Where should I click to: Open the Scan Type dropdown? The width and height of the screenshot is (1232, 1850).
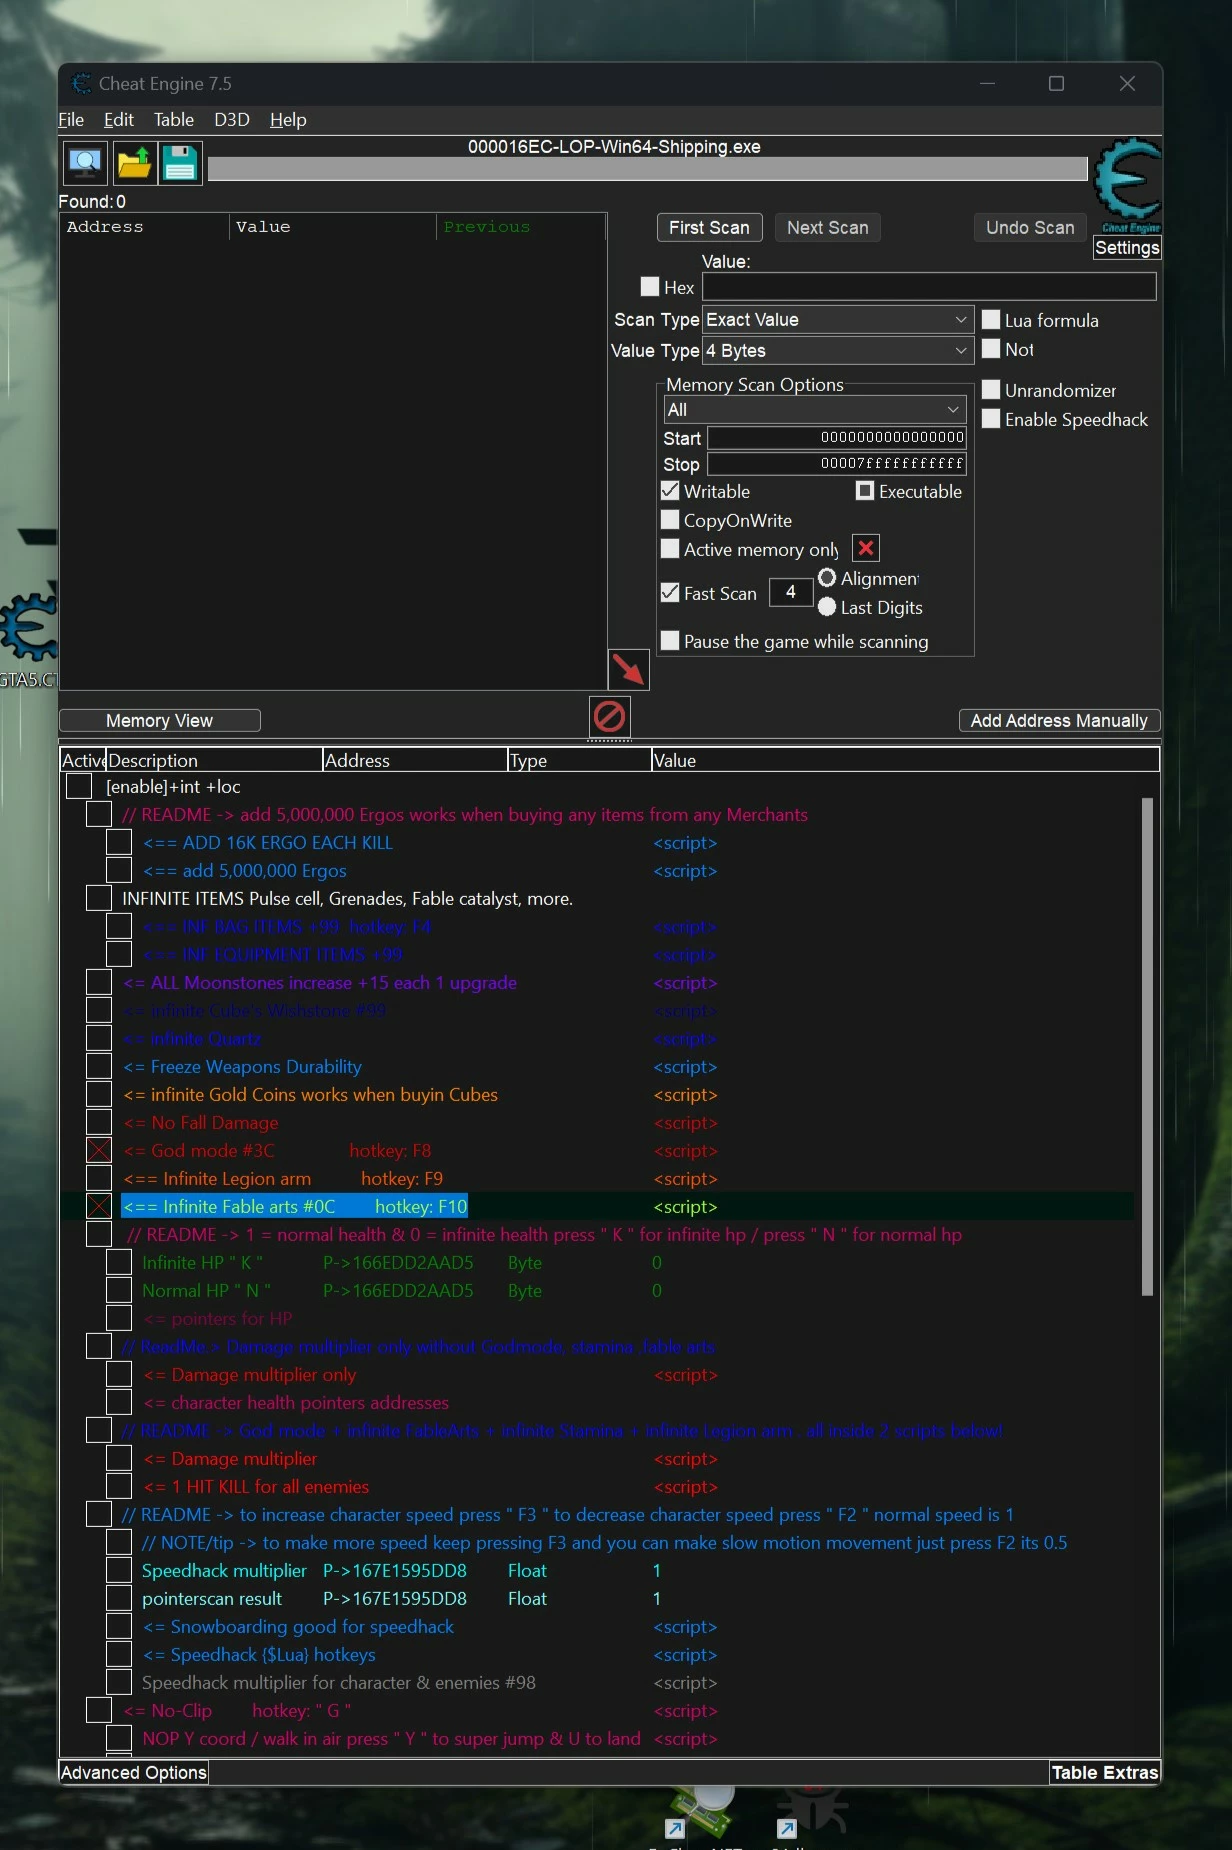tap(838, 320)
